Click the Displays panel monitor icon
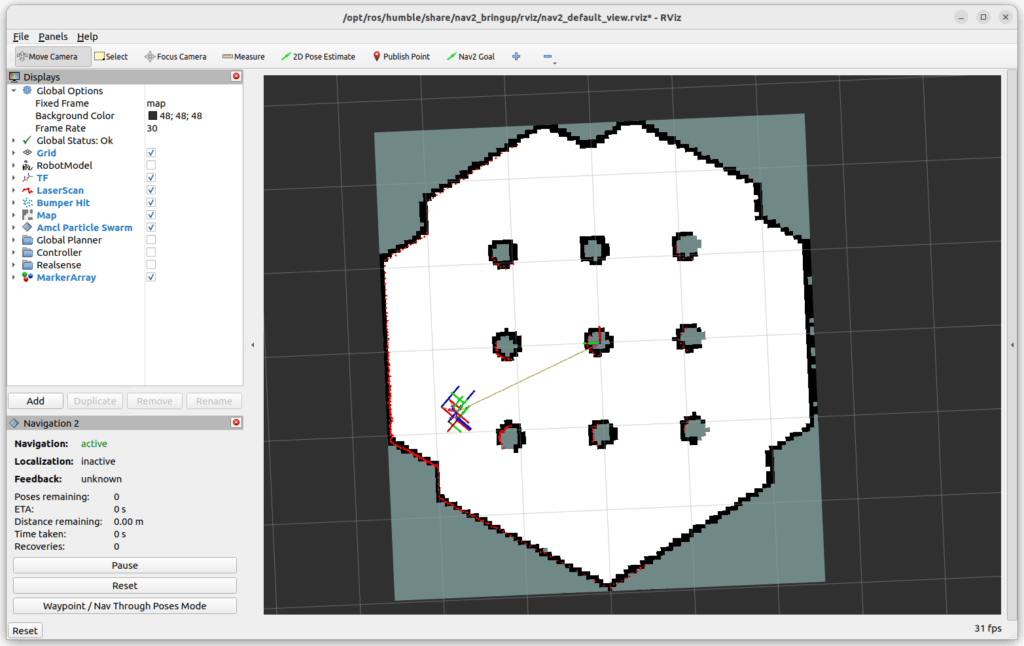The width and height of the screenshot is (1024, 646). (x=14, y=77)
